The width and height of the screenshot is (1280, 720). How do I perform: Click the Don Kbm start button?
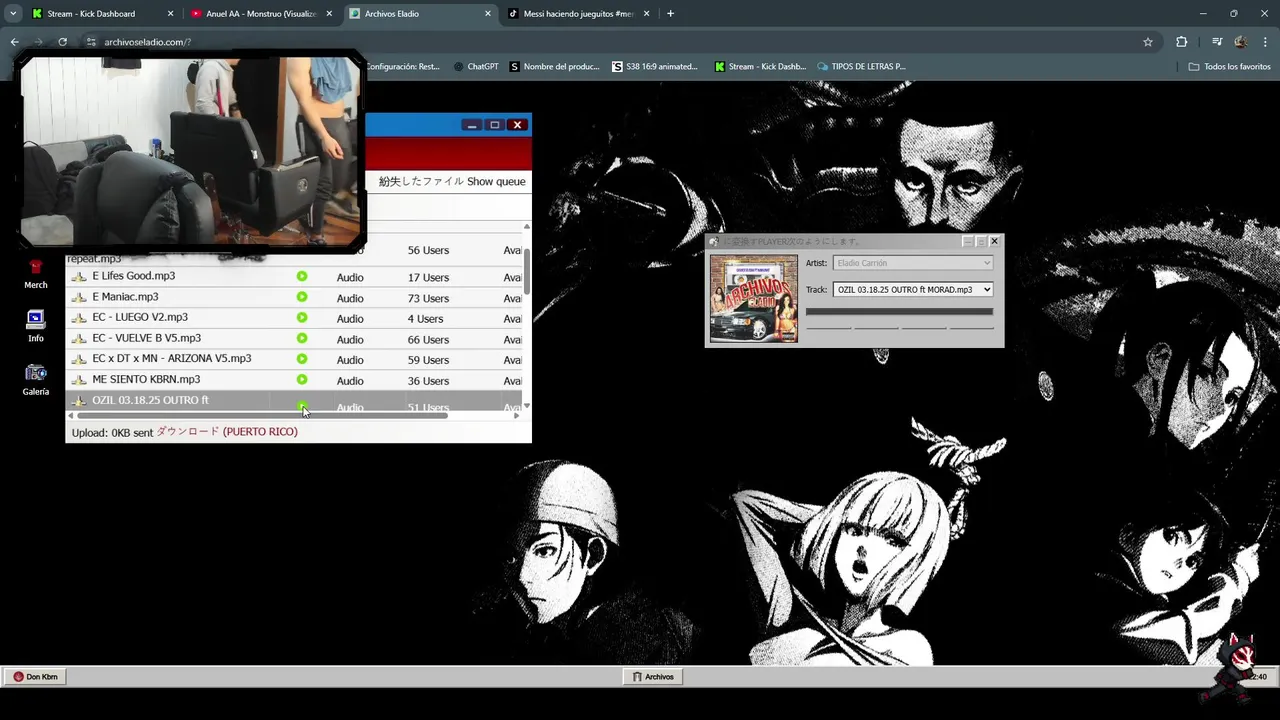pyautogui.click(x=36, y=677)
